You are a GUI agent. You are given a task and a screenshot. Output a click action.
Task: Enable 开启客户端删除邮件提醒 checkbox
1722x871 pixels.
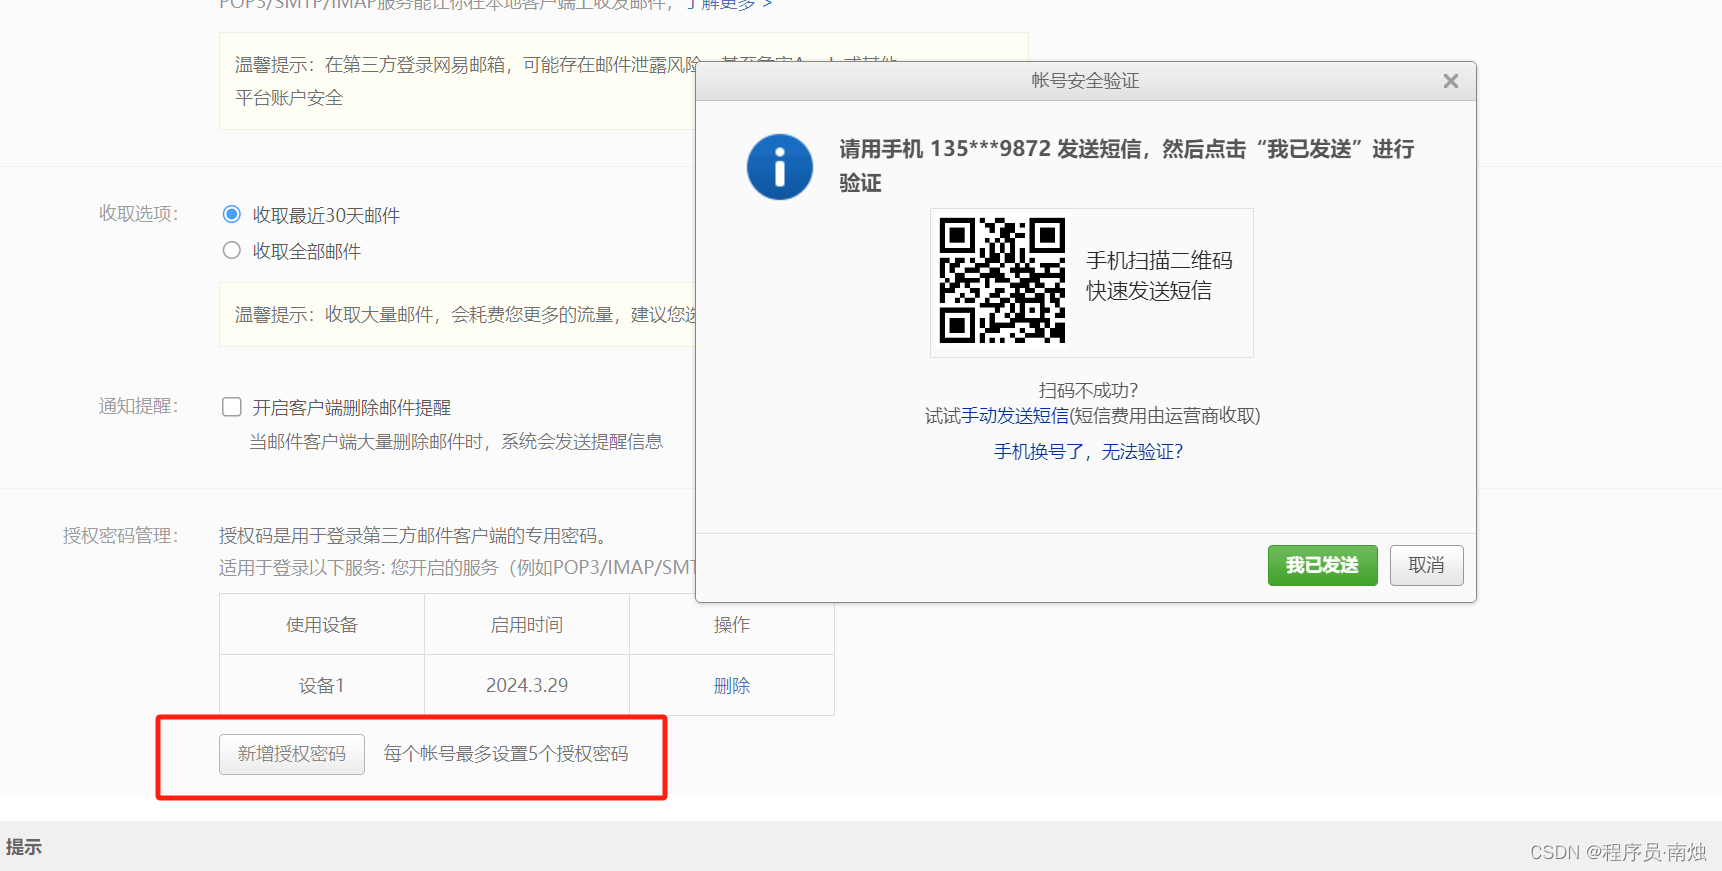point(232,407)
